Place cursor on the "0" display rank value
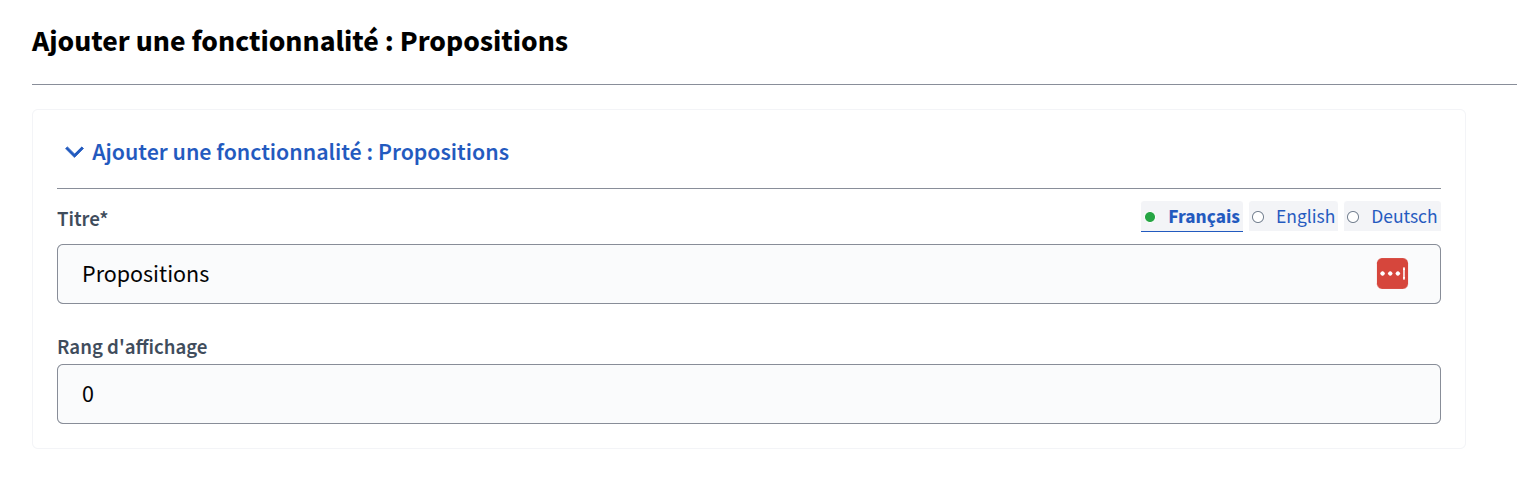 tap(88, 395)
